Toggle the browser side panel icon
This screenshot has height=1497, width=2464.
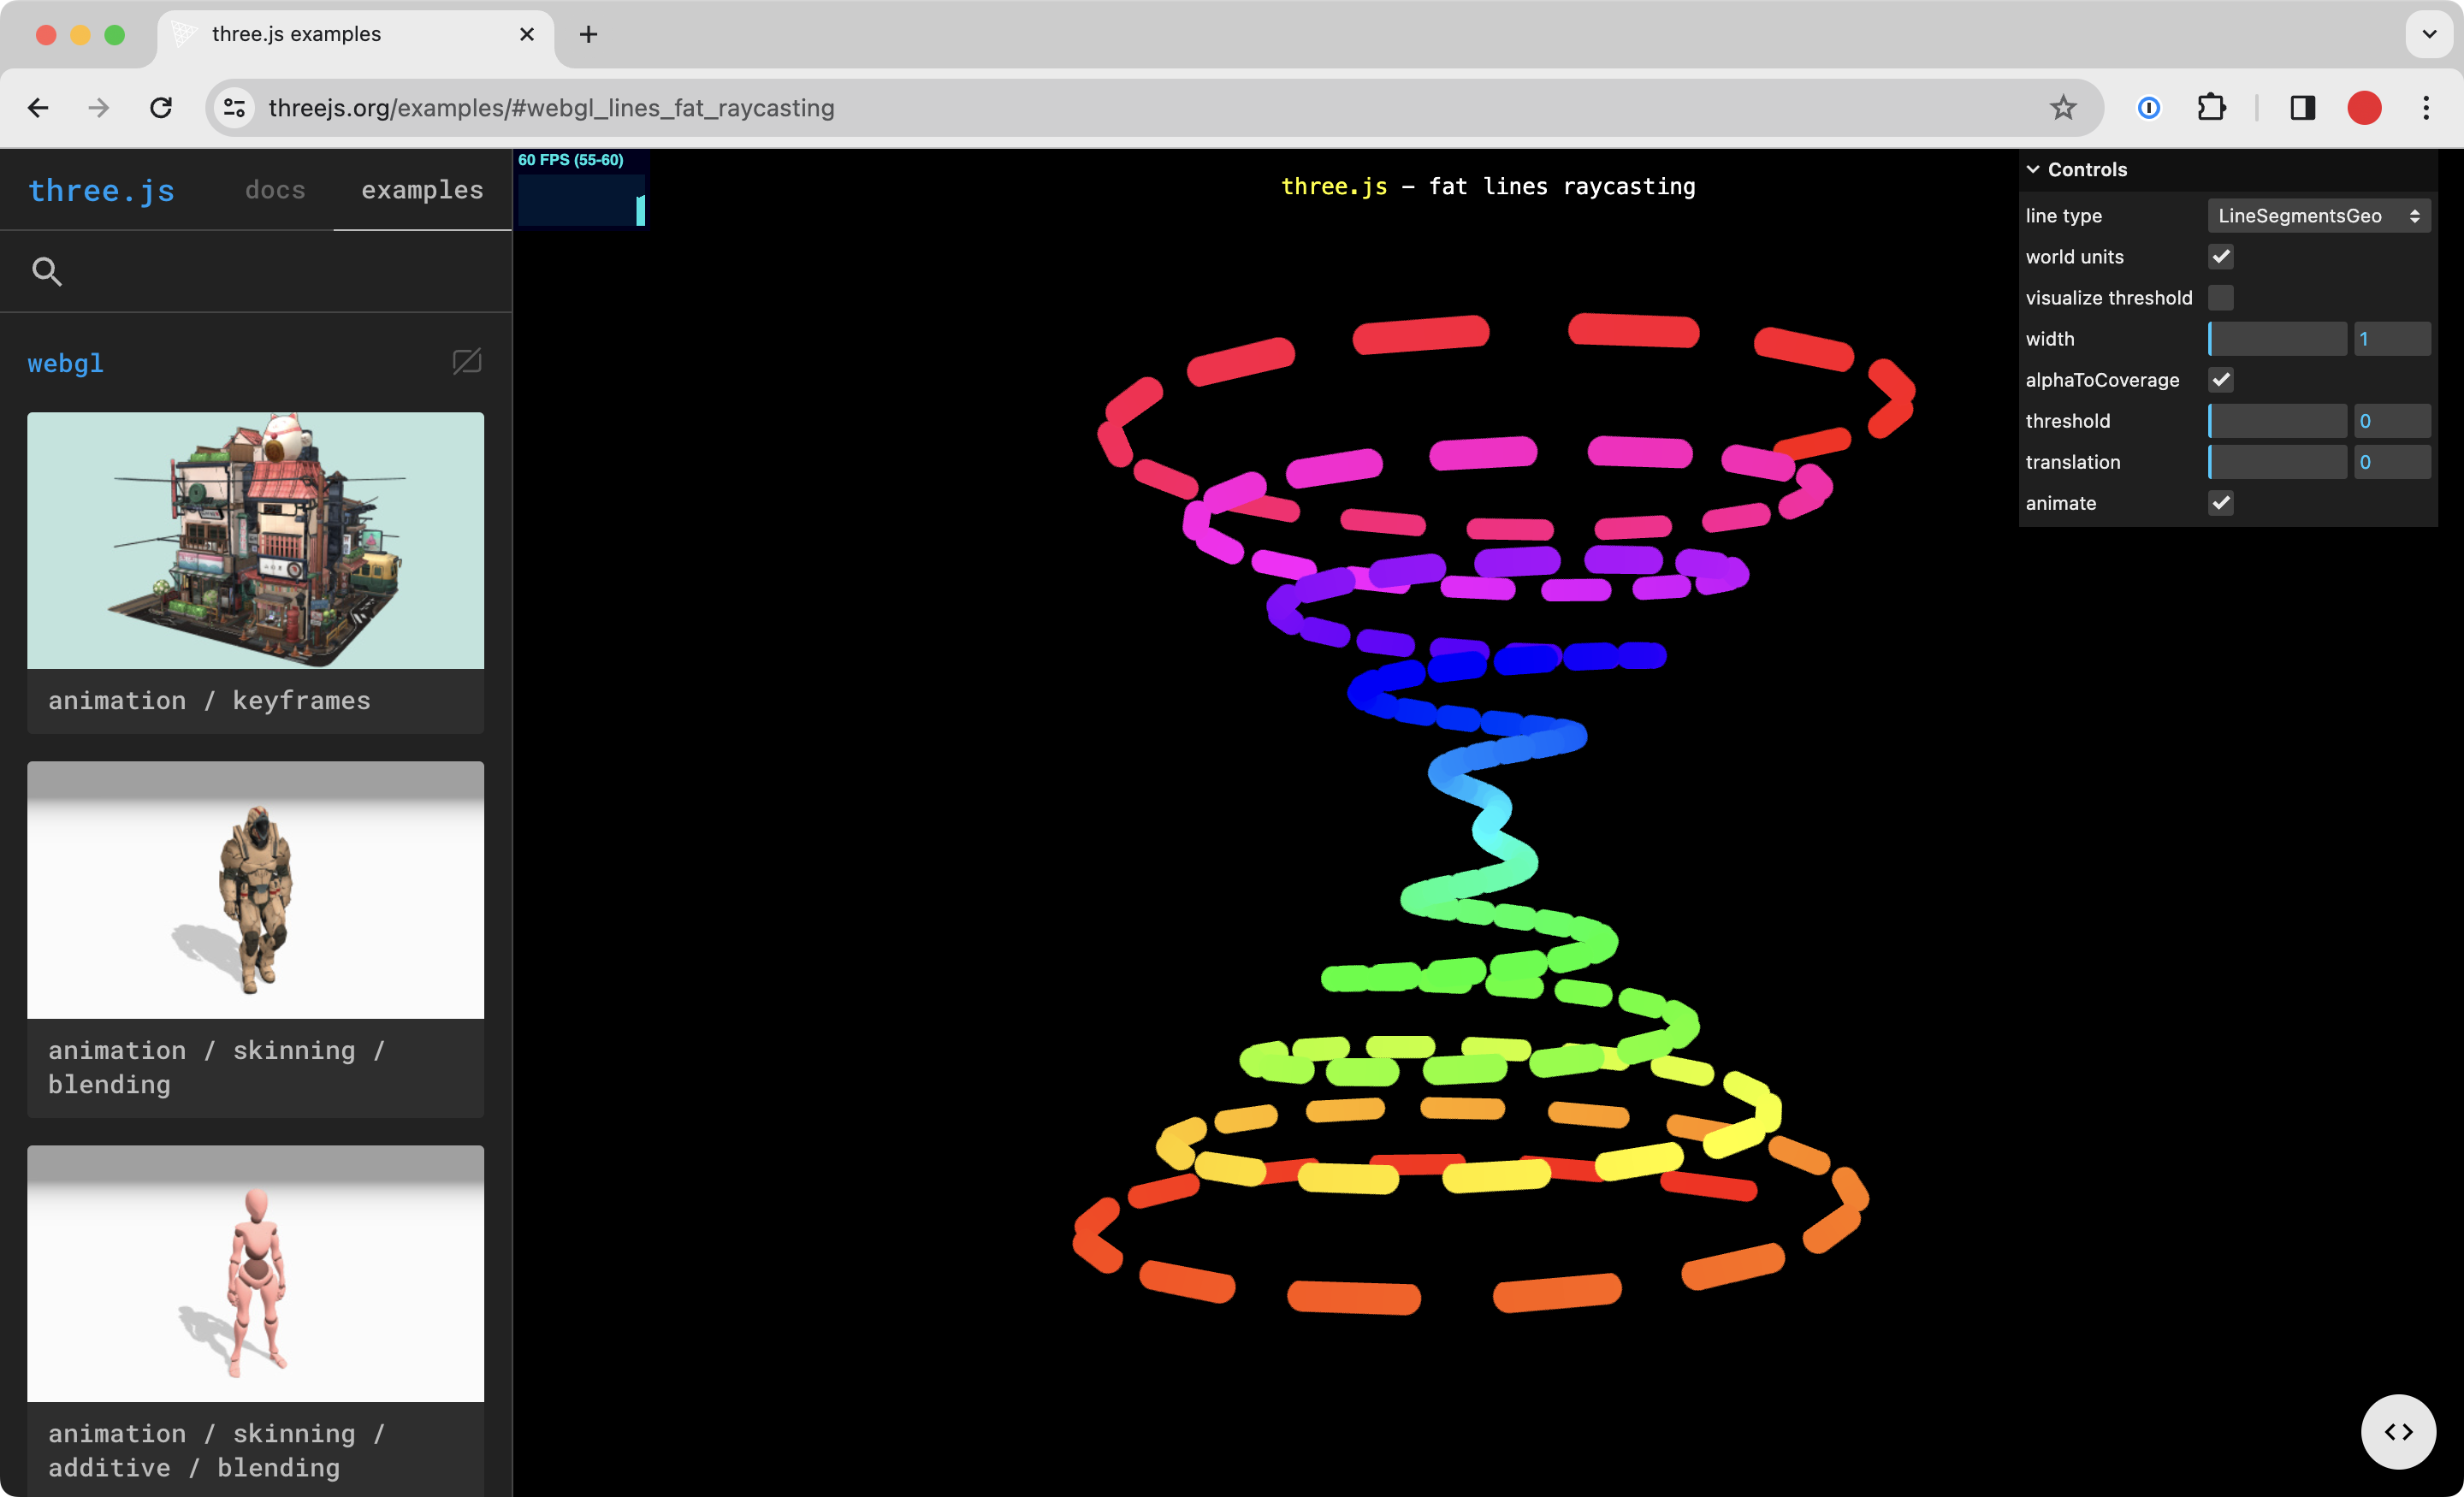click(x=2302, y=108)
